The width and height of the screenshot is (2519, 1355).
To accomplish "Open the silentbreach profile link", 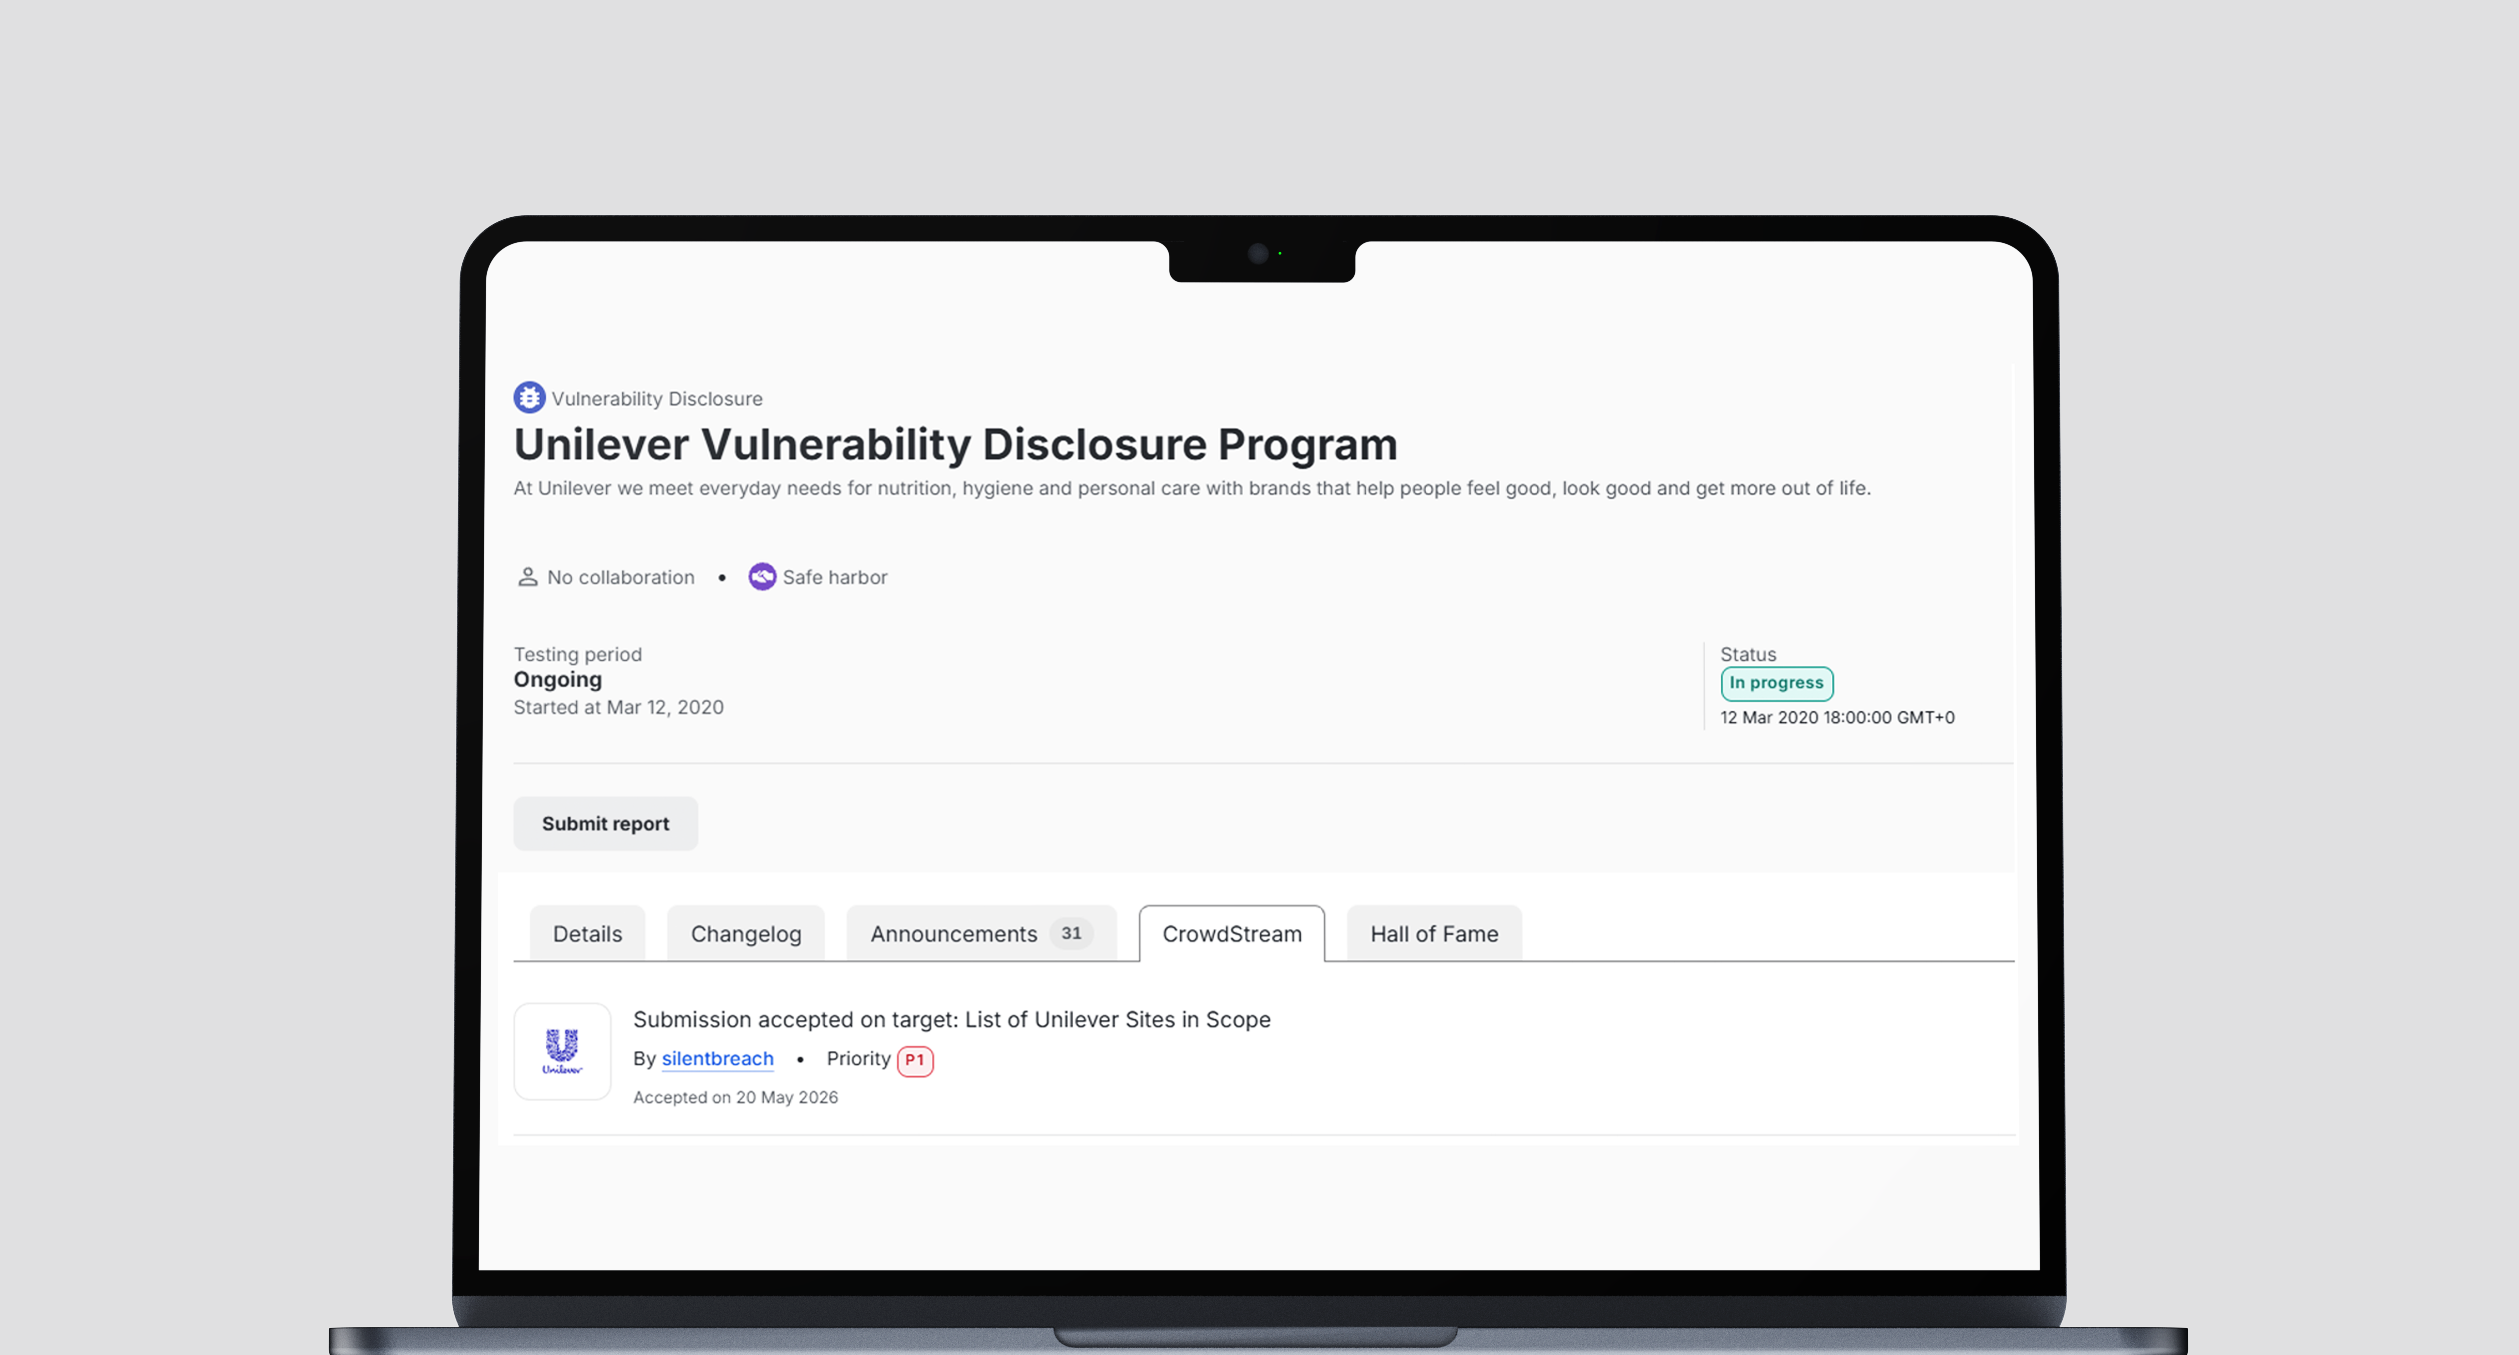I will click(718, 1058).
